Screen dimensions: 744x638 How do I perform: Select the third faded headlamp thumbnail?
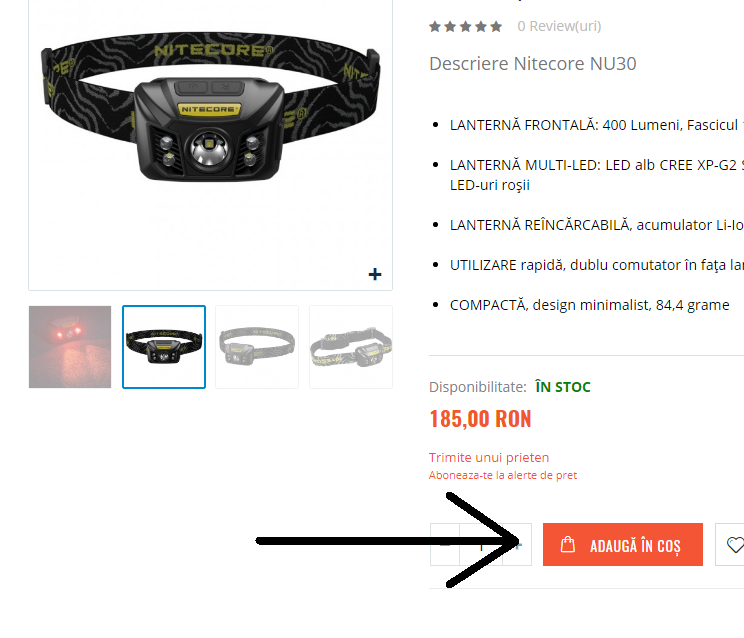click(x=257, y=347)
